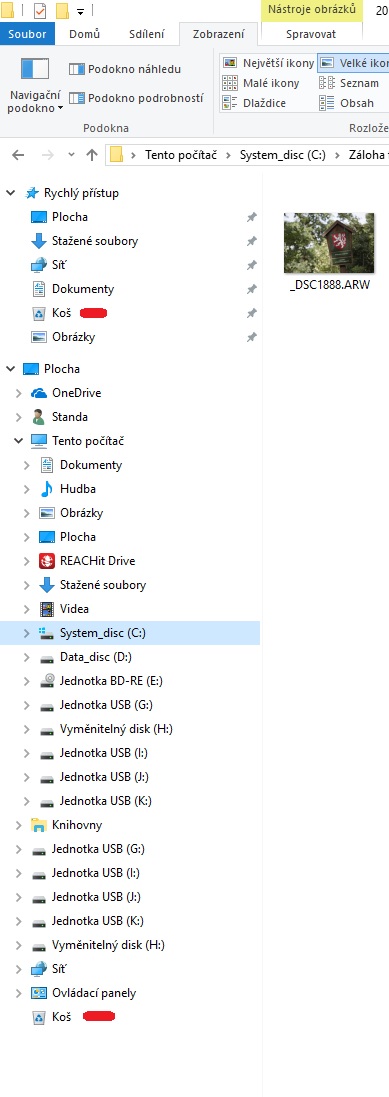Click the OneDrive cloud icon

[39, 393]
